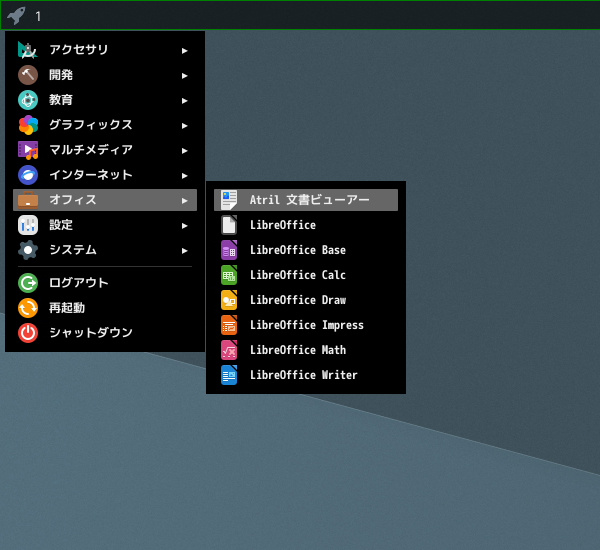Click the グラフィックス colorful flower icon
This screenshot has height=550, width=600.
28,125
